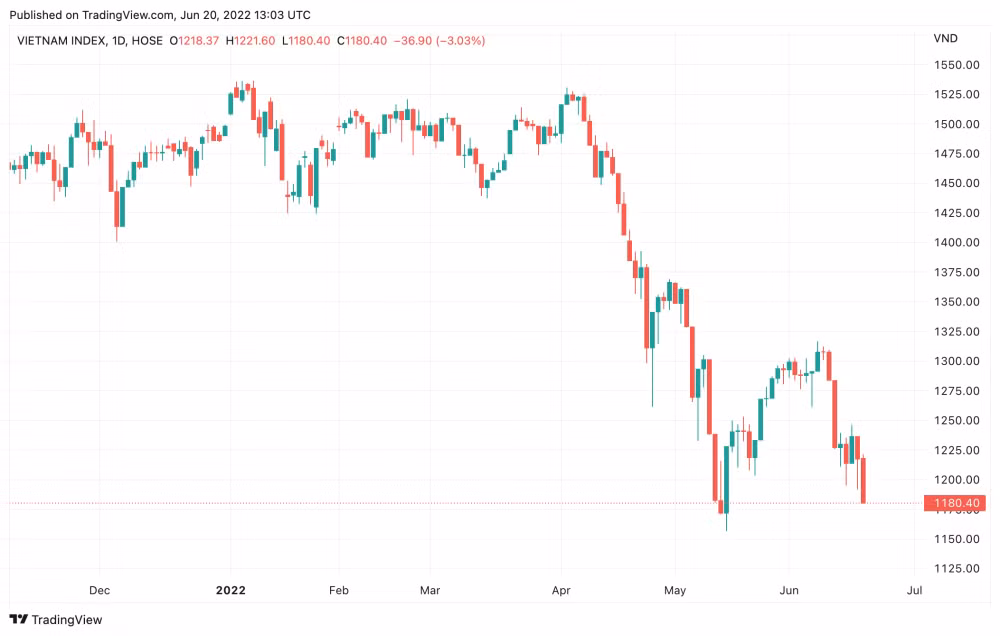Click the Apr label on time axis

click(x=561, y=590)
